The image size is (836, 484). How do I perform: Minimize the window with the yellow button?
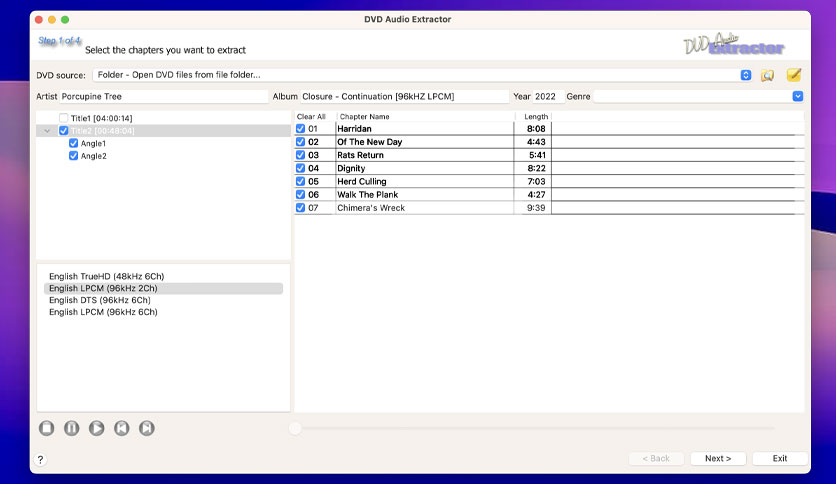click(52, 20)
